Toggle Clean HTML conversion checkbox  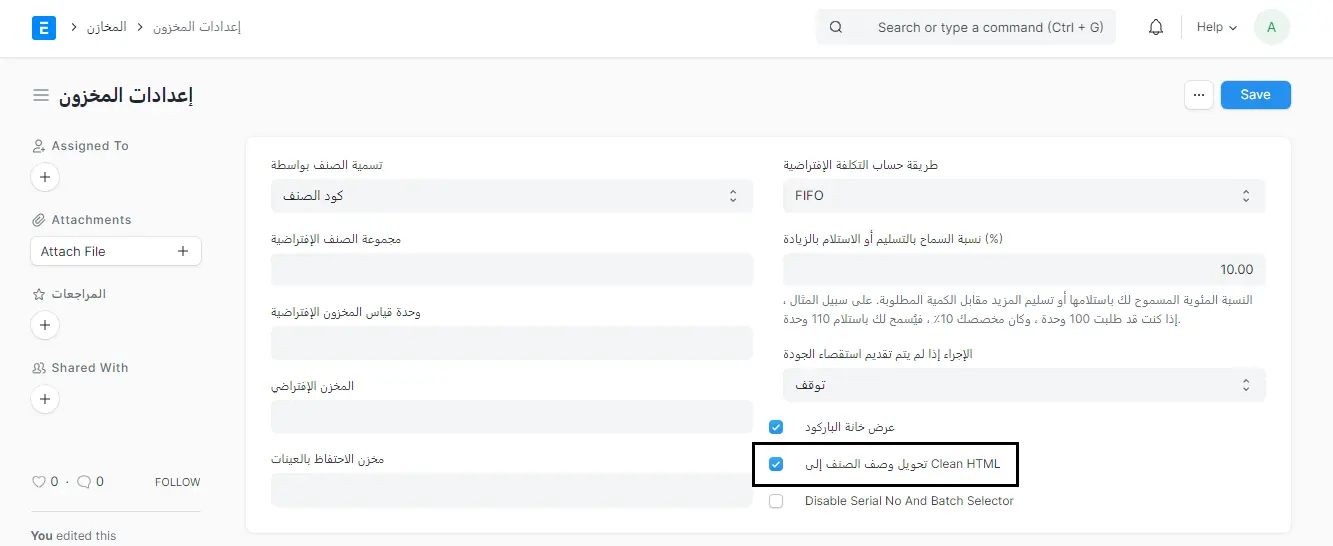click(x=776, y=464)
